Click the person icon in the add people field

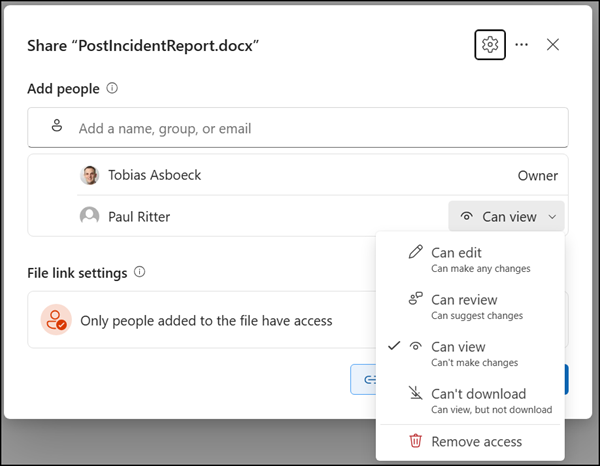point(57,125)
